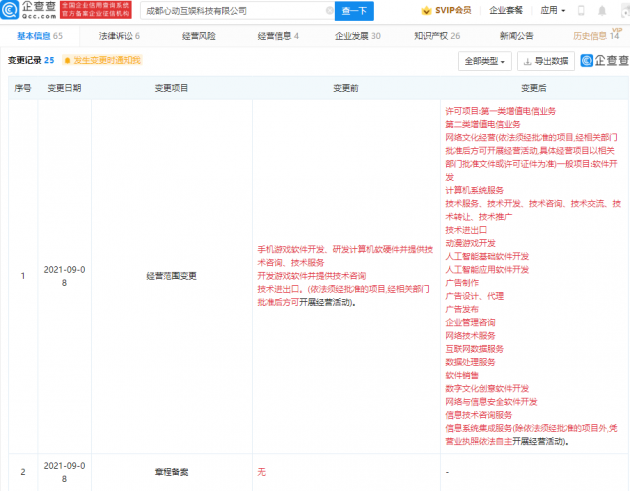This screenshot has width=630, height=491.
Task: Click the 计算机系统服务 line
Action: point(475,190)
